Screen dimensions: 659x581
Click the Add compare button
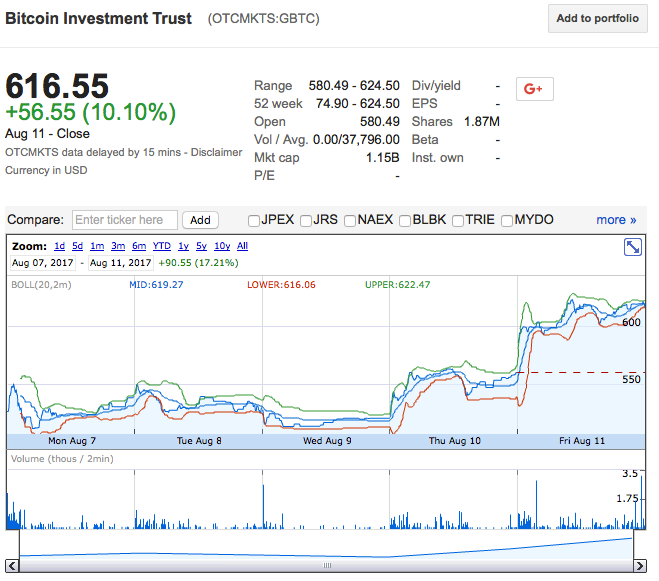click(x=200, y=220)
